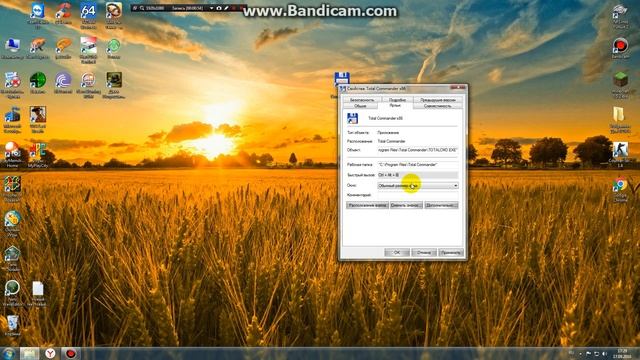The width and height of the screenshot is (640, 360).
Task: Switch to the Совместимость tab
Action: coord(438,106)
